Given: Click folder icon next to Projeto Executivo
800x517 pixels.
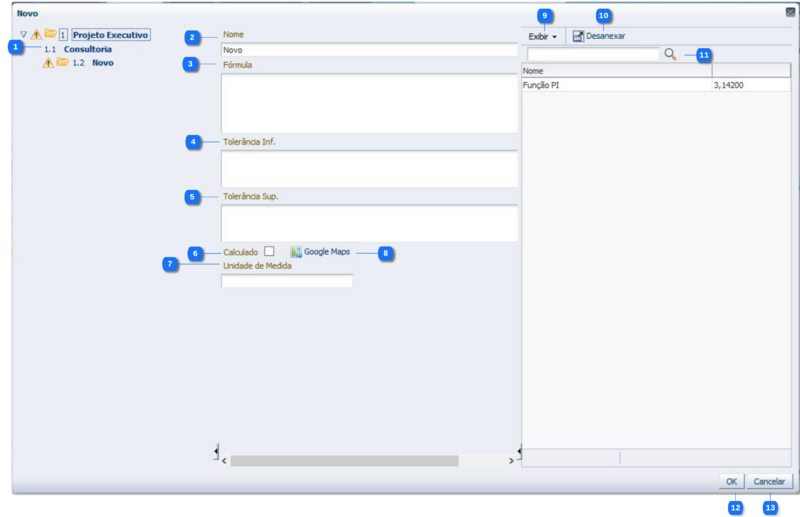Looking at the screenshot, I should click(50, 34).
